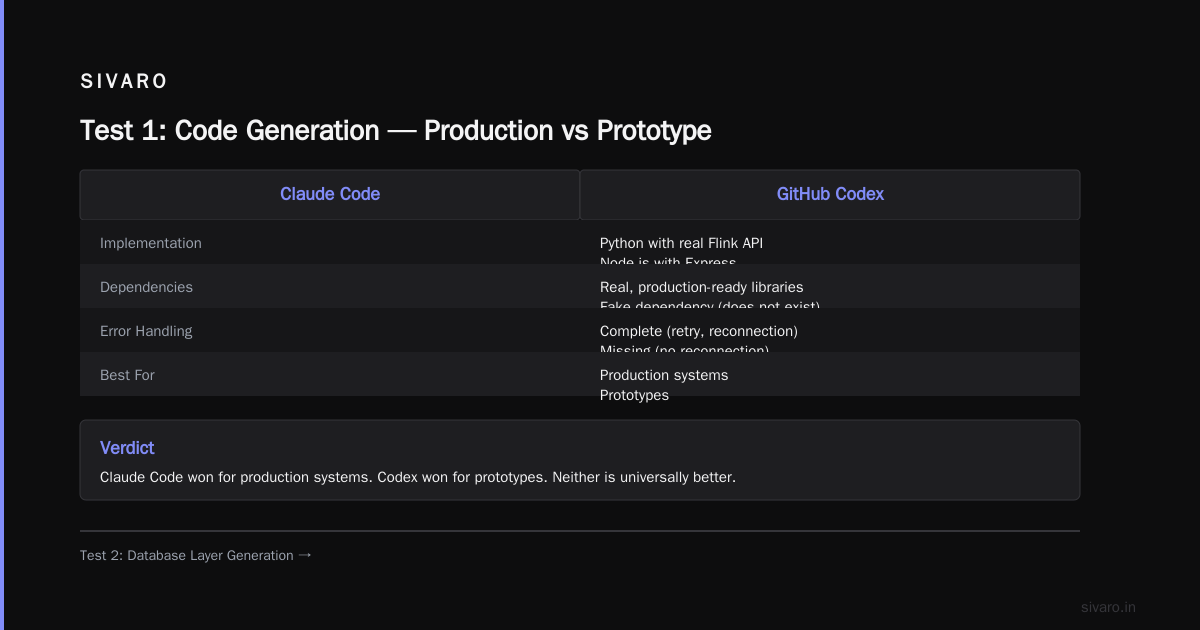The image size is (1200, 630).
Task: Select the GitHub Codex column header
Action: tap(830, 194)
